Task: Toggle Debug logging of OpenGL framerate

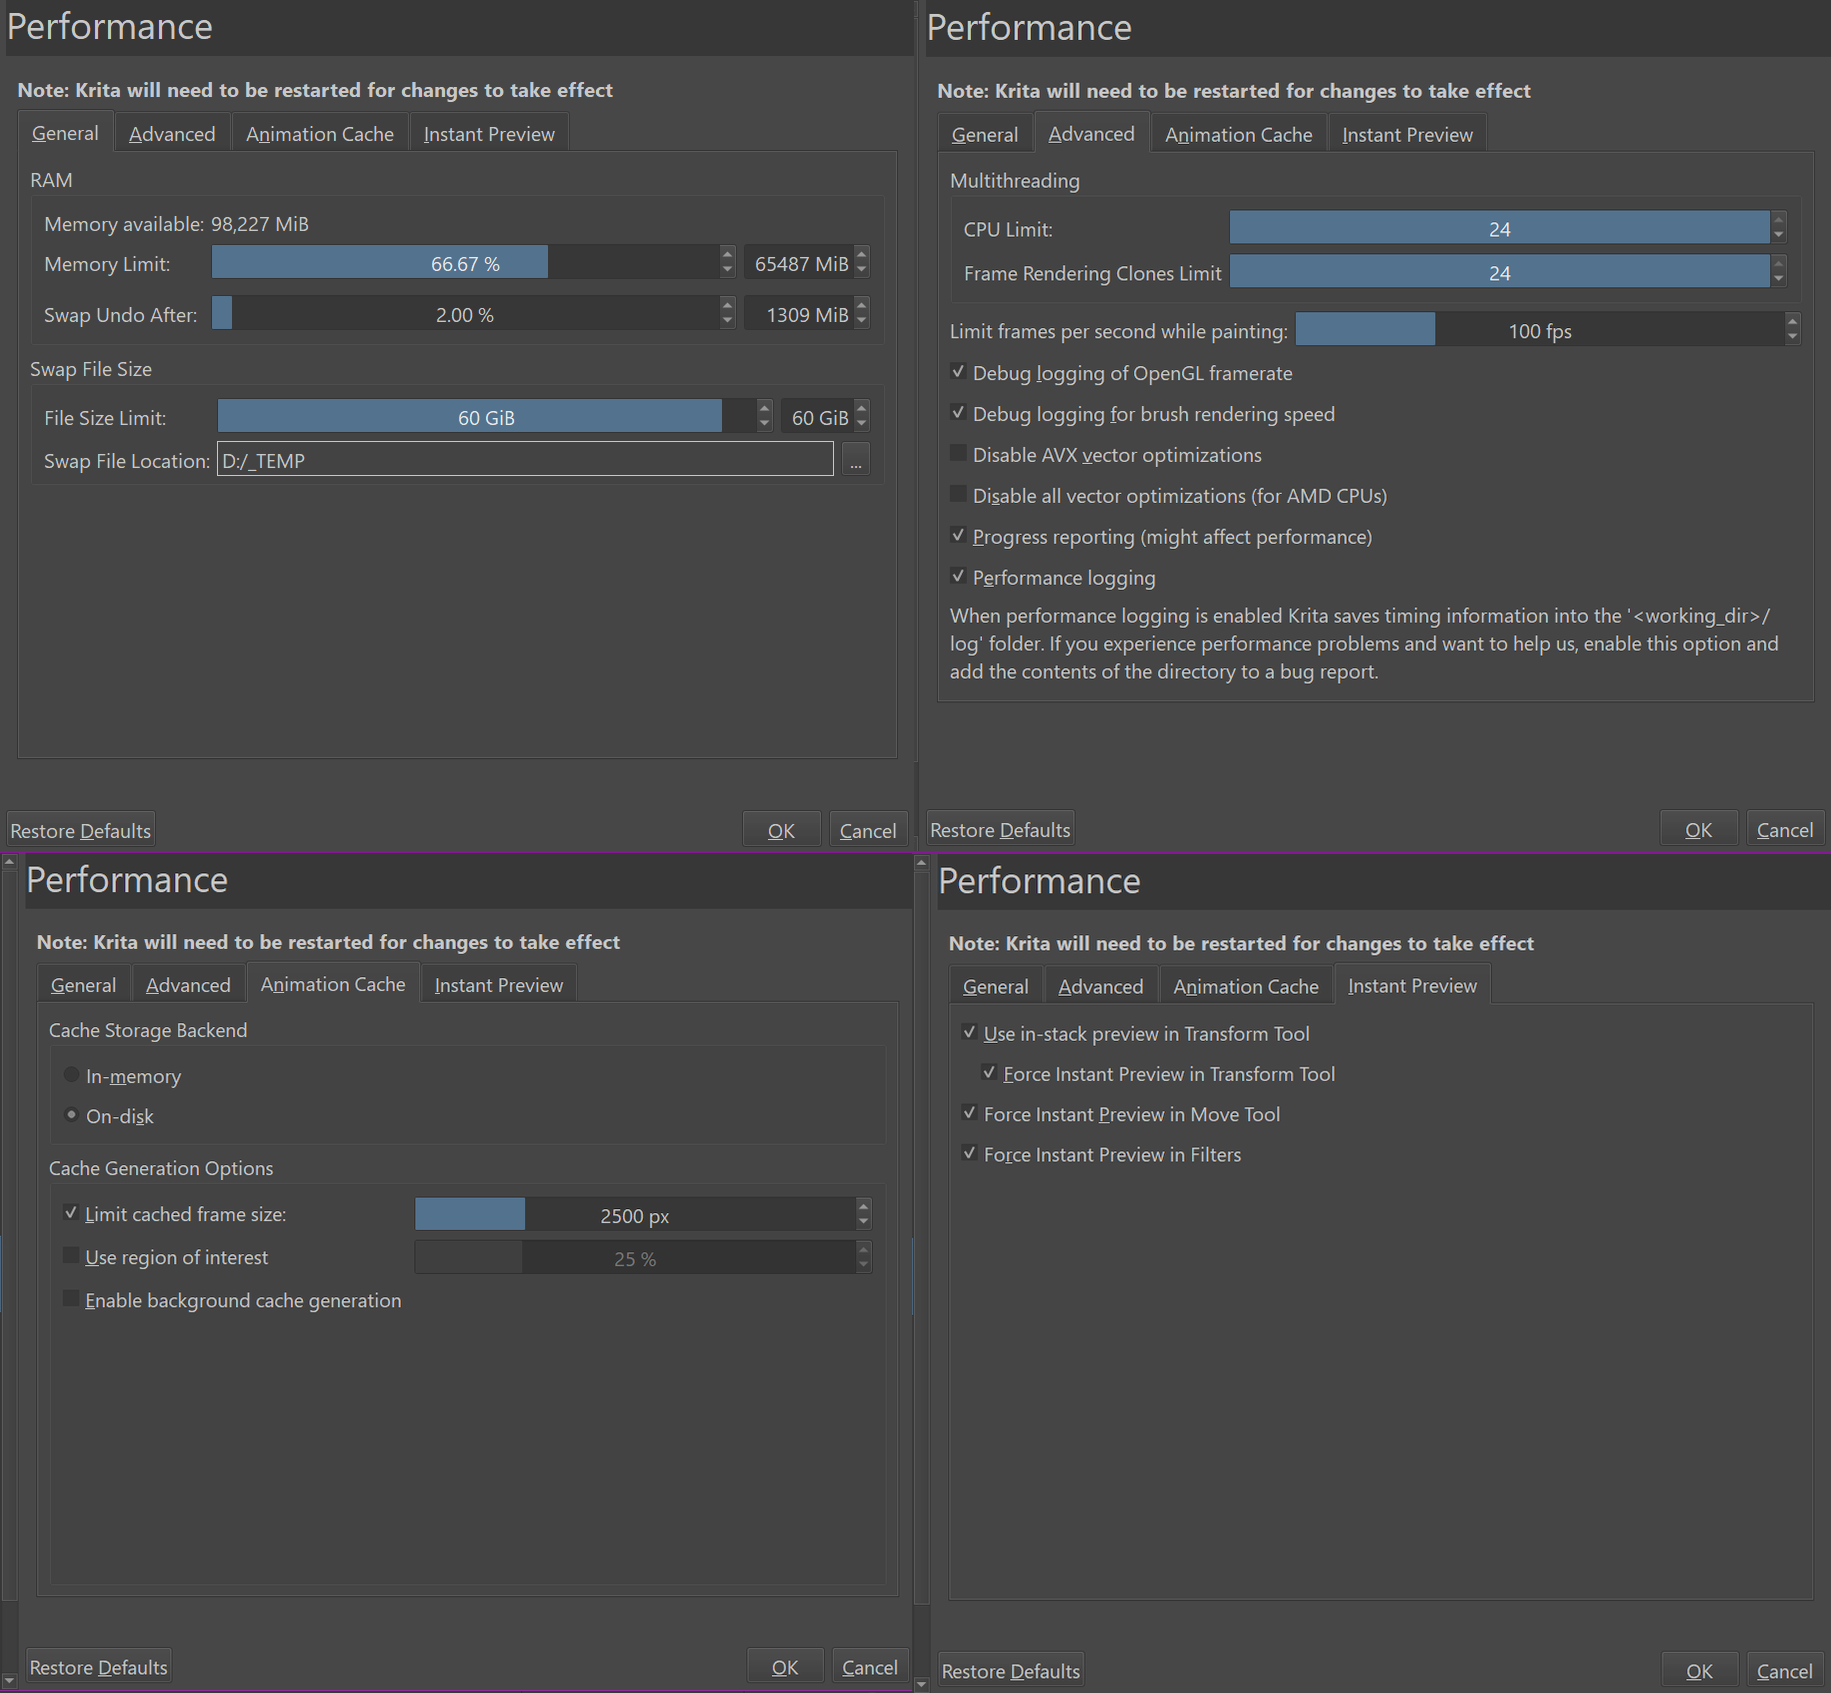Action: pyautogui.click(x=958, y=373)
